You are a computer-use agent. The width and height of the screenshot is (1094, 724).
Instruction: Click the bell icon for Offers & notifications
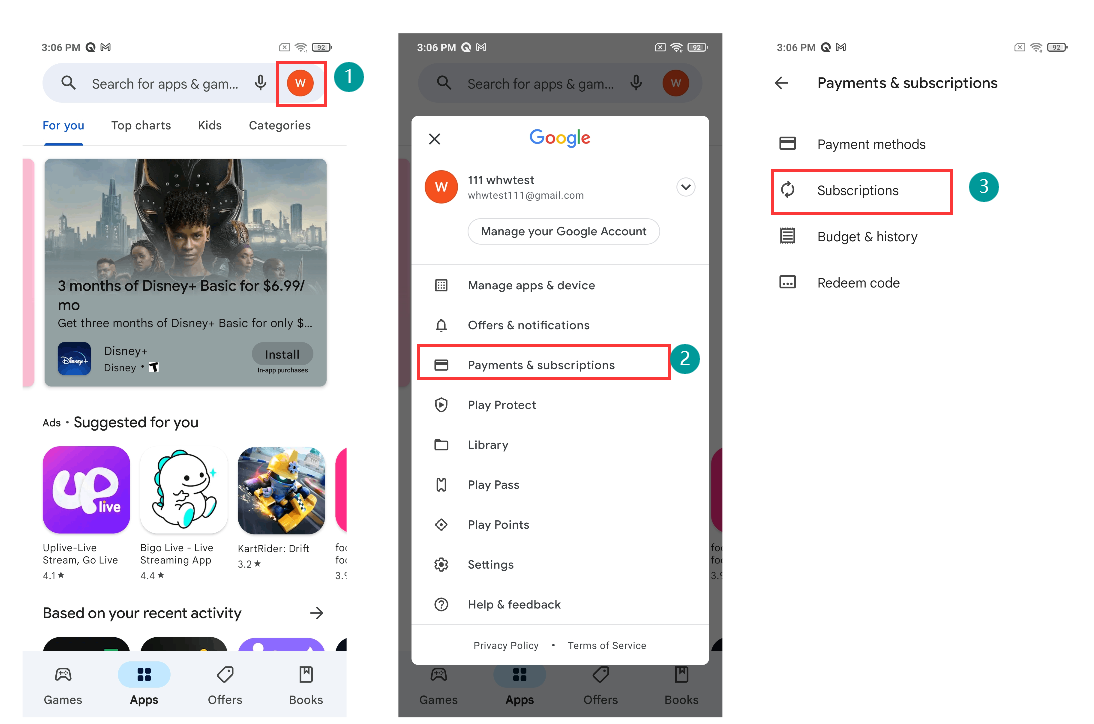coord(442,325)
